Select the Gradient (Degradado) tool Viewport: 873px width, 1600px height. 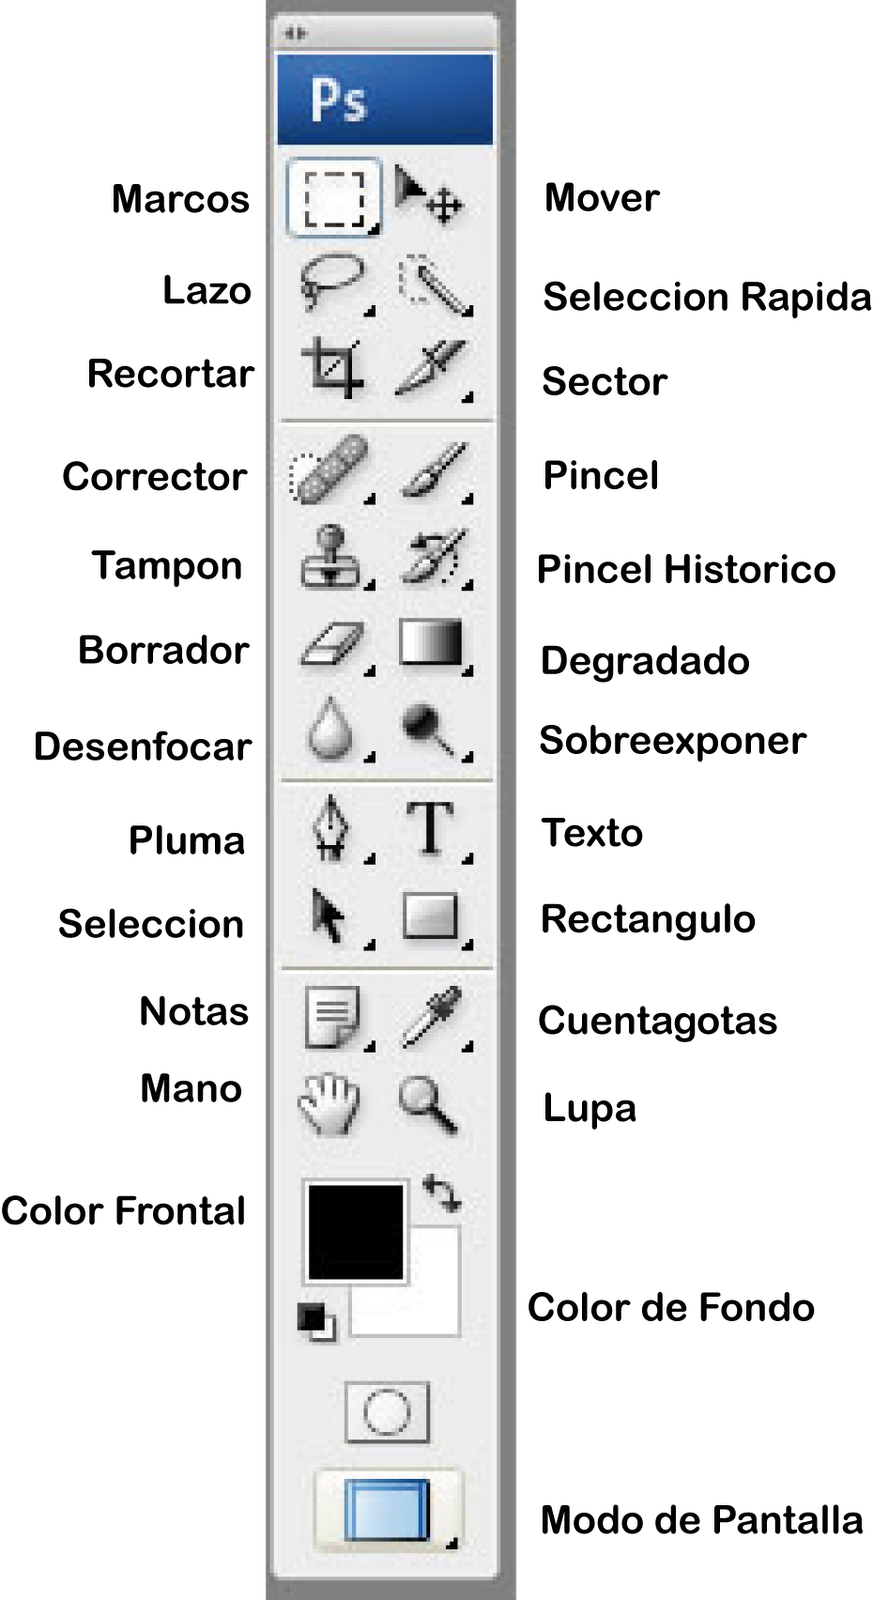coord(433,645)
